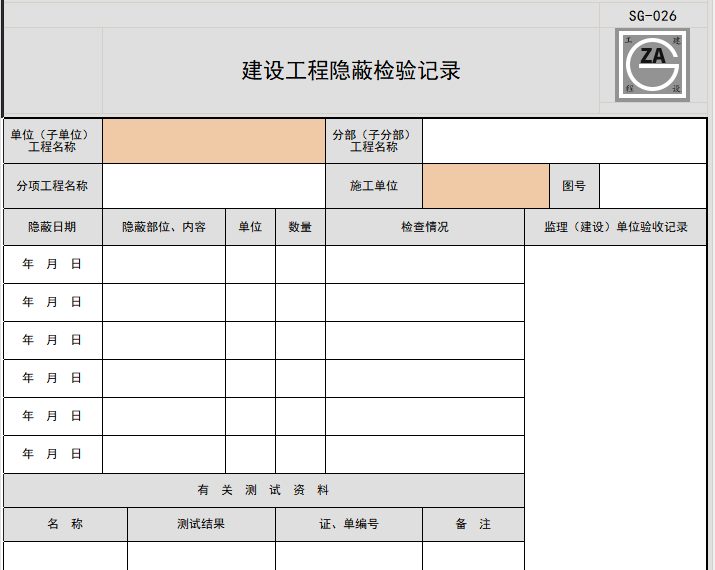Click the large empty area under 监理（建设）单位验收记录
The width and height of the screenshot is (715, 570).
pos(616,408)
